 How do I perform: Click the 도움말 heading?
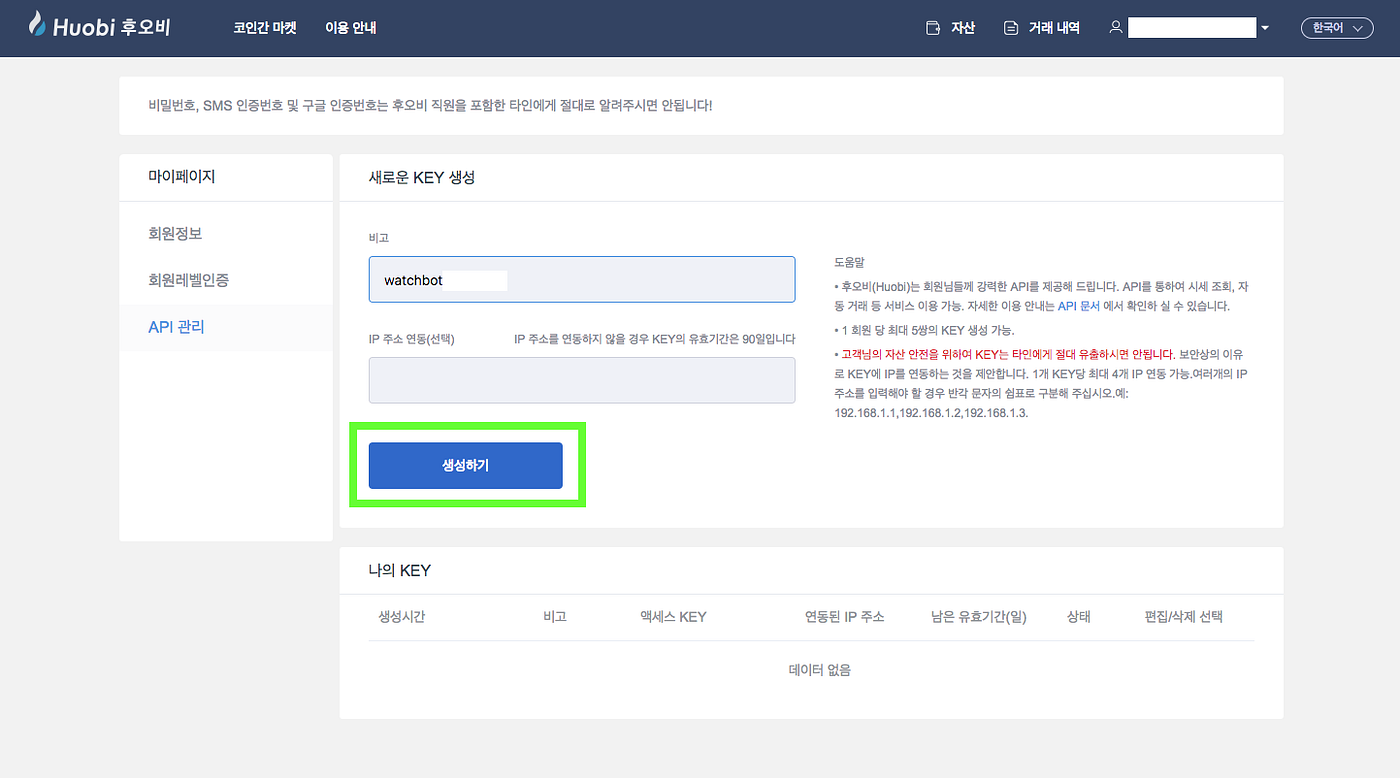pyautogui.click(x=850, y=263)
